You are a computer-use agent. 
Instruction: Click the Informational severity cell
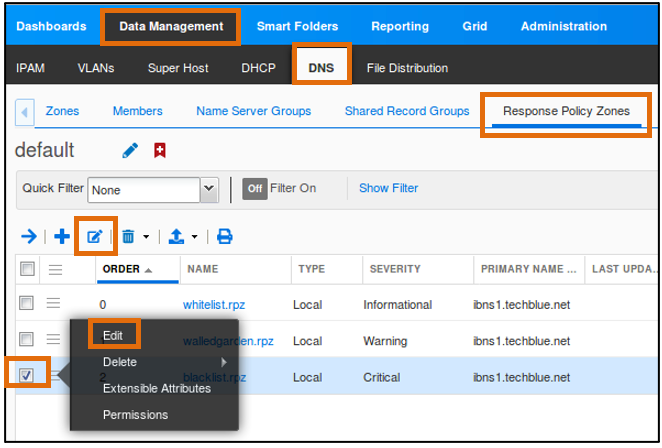397,305
